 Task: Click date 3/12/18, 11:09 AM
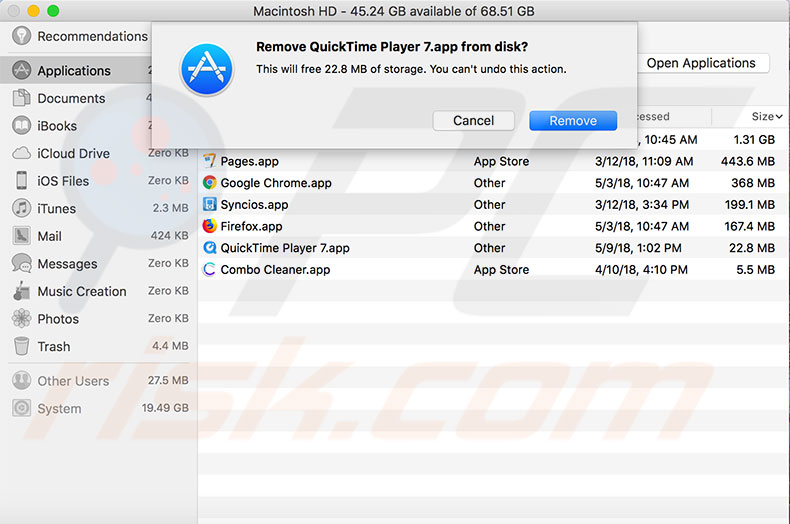pos(644,161)
